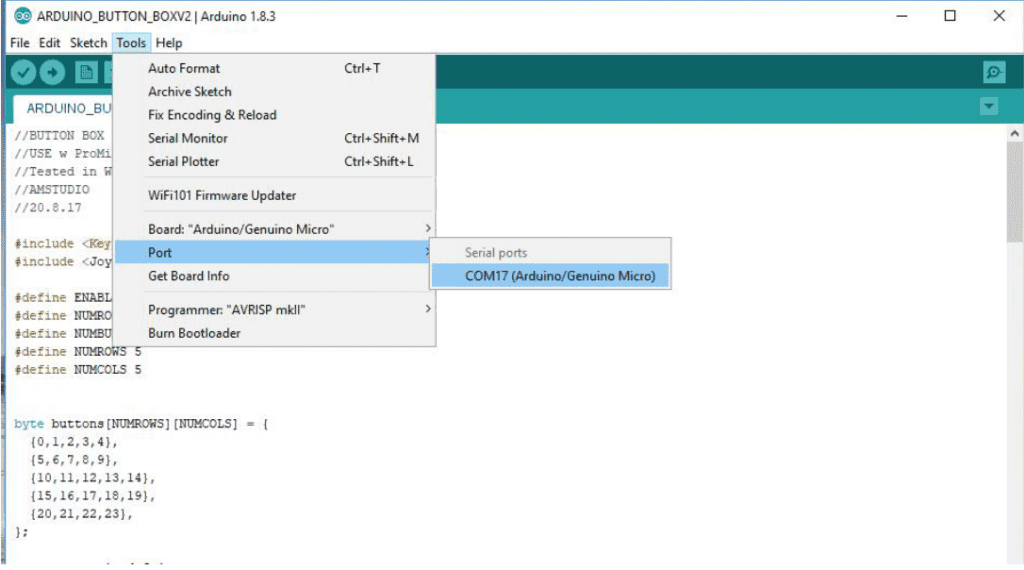This screenshot has width=1024, height=570.
Task: Open the File menu
Action: coord(20,43)
